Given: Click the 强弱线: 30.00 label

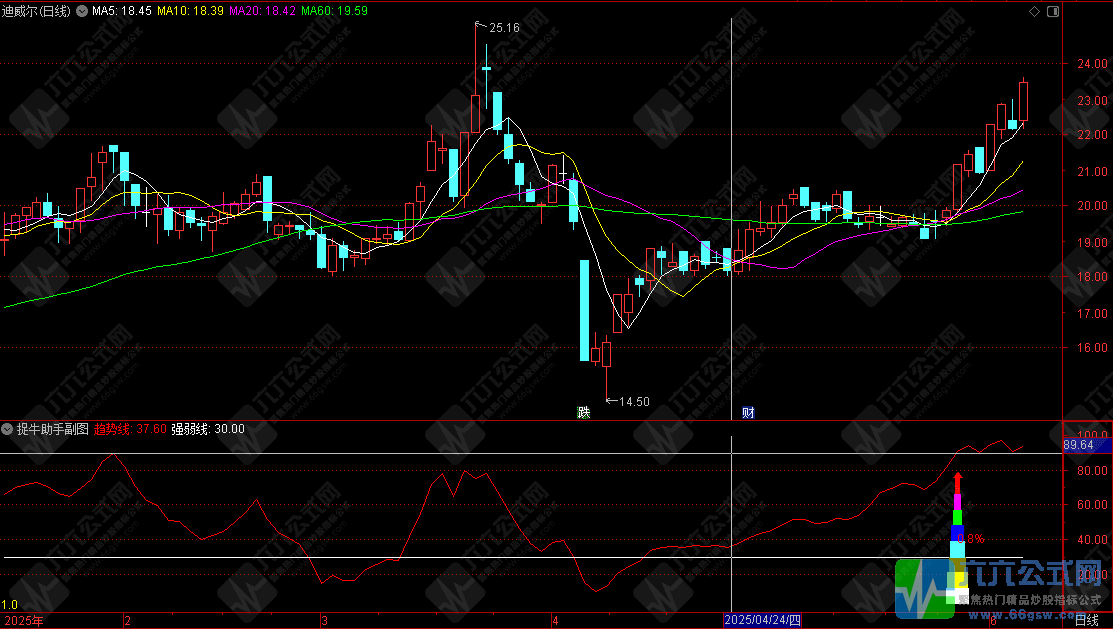Looking at the screenshot, I should (208, 429).
